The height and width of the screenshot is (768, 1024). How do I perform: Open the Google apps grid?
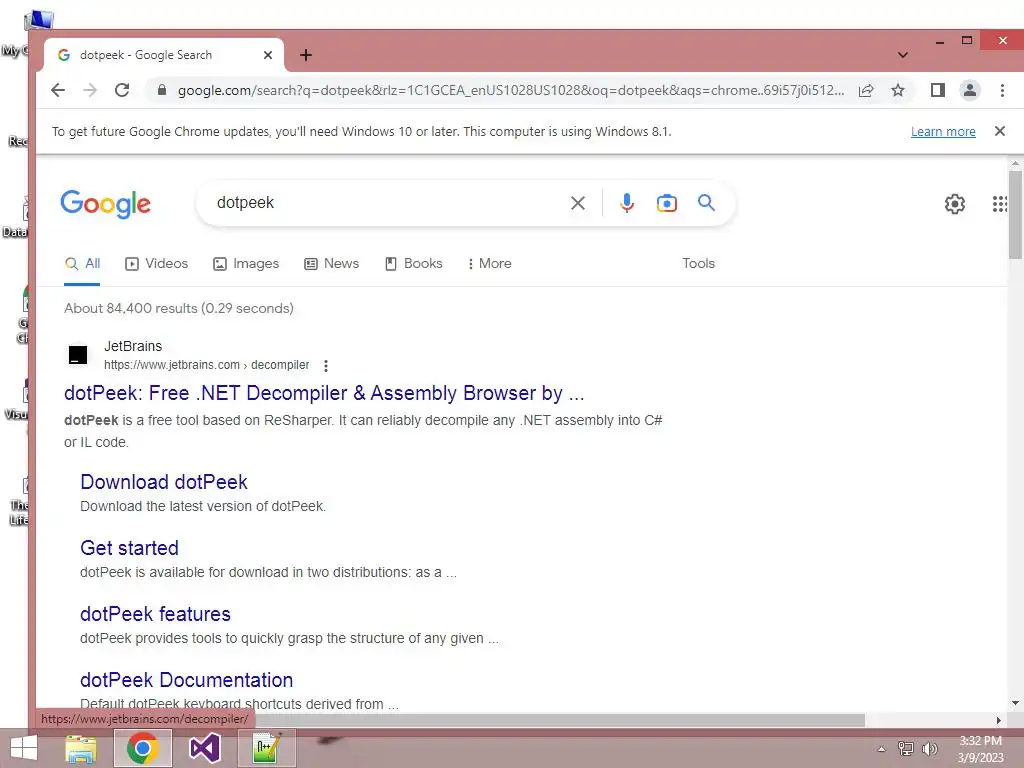999,204
